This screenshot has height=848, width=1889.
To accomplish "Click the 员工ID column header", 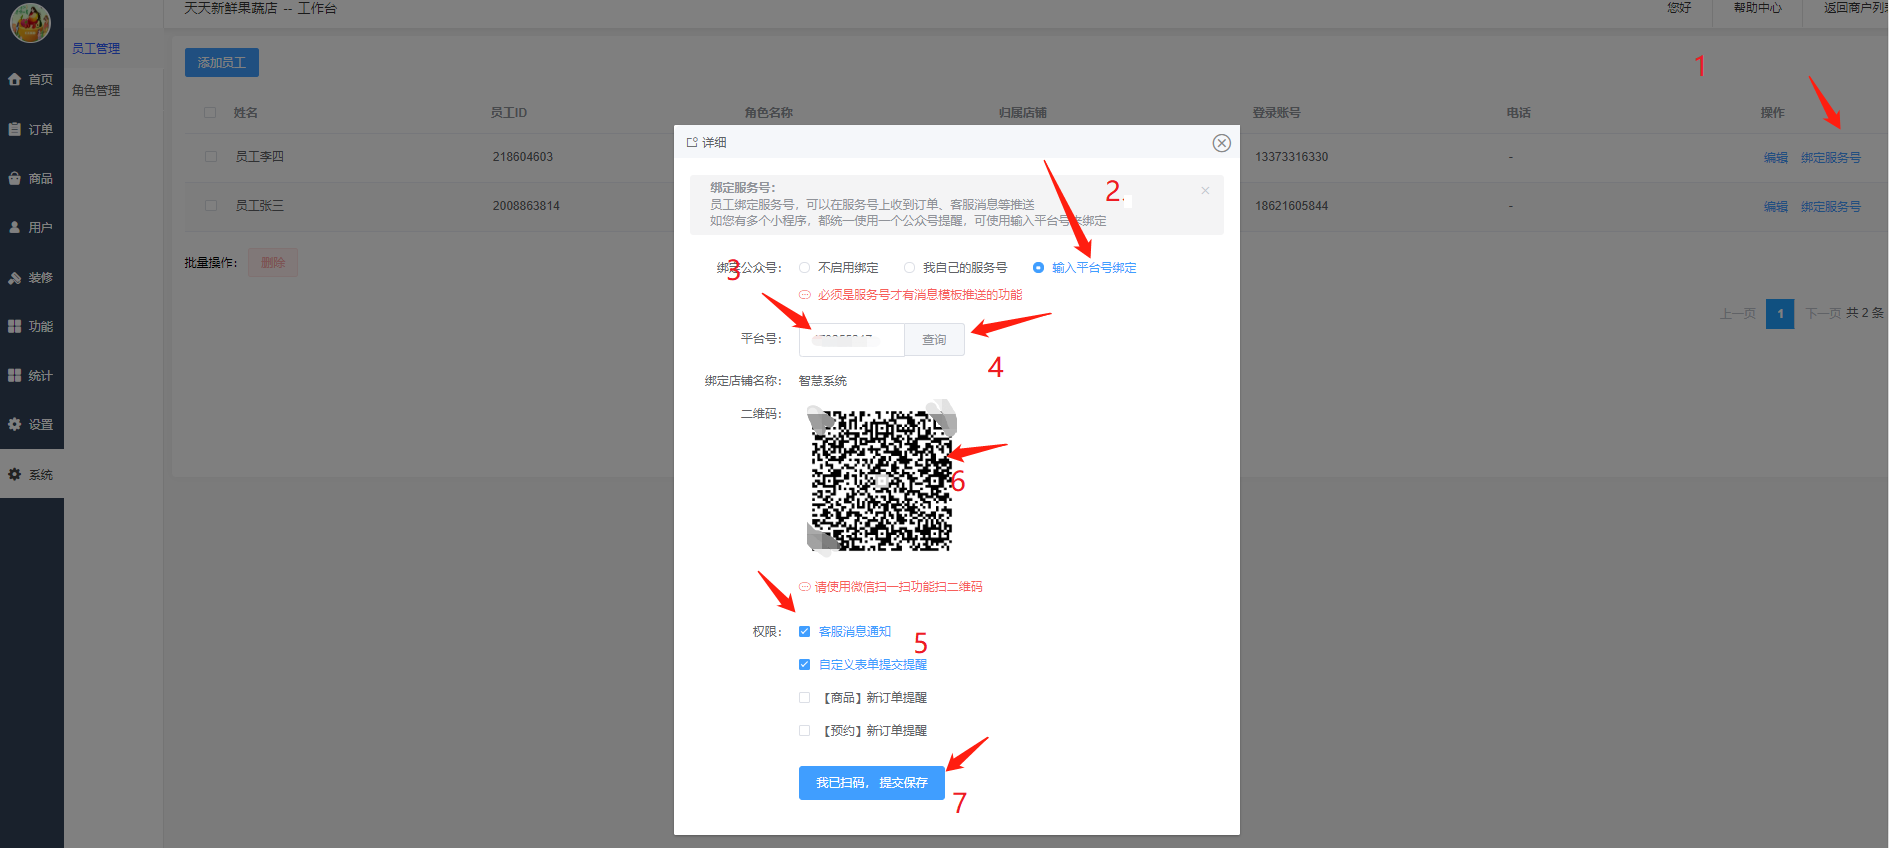I will [508, 112].
